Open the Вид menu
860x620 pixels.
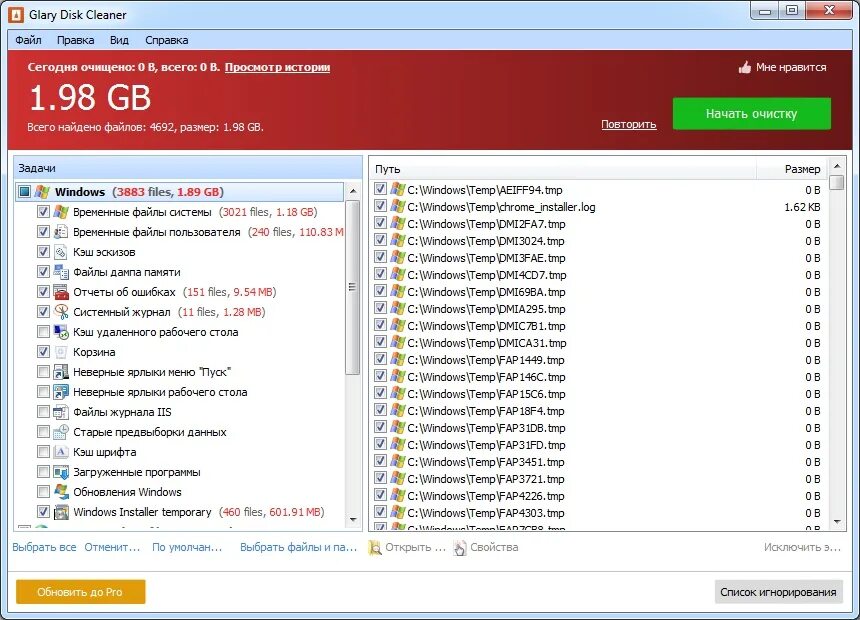click(x=119, y=40)
